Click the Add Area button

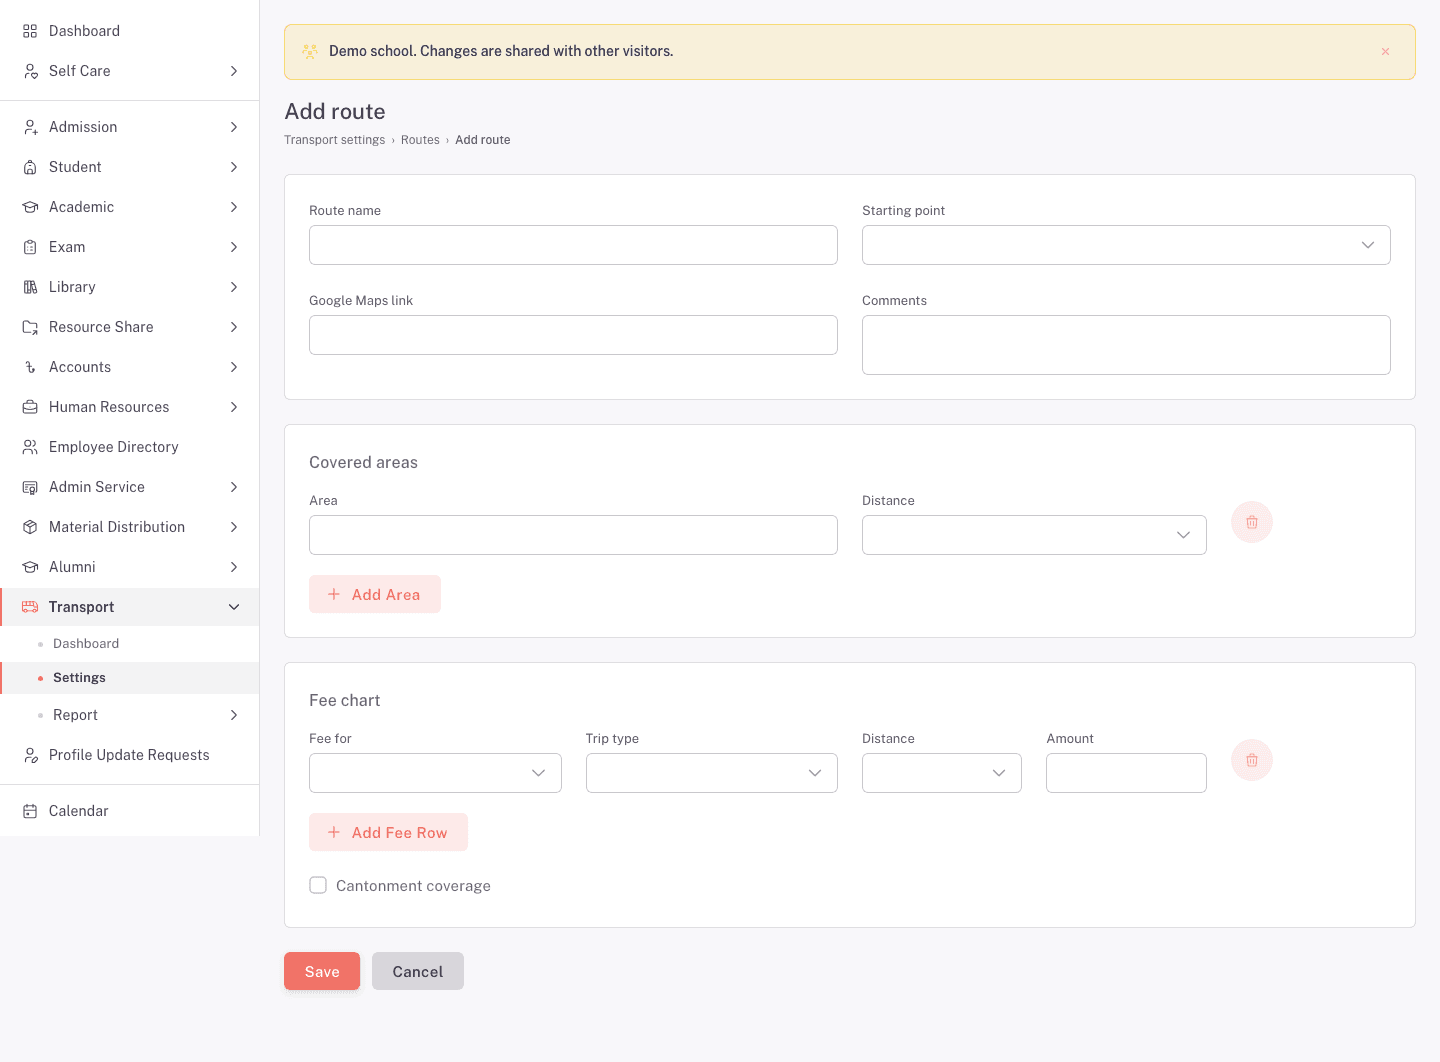tap(375, 594)
